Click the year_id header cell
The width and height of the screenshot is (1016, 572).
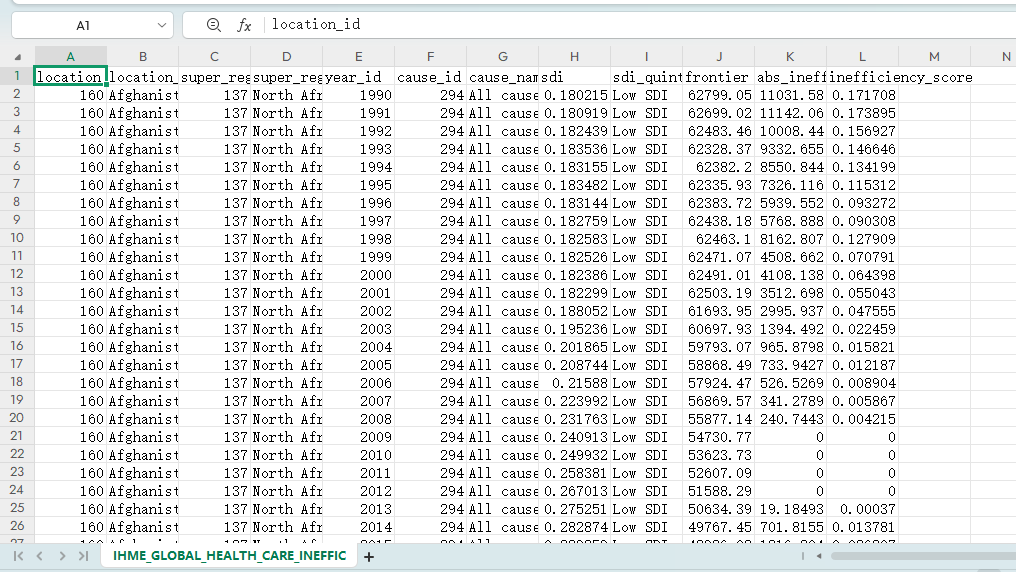coord(358,77)
